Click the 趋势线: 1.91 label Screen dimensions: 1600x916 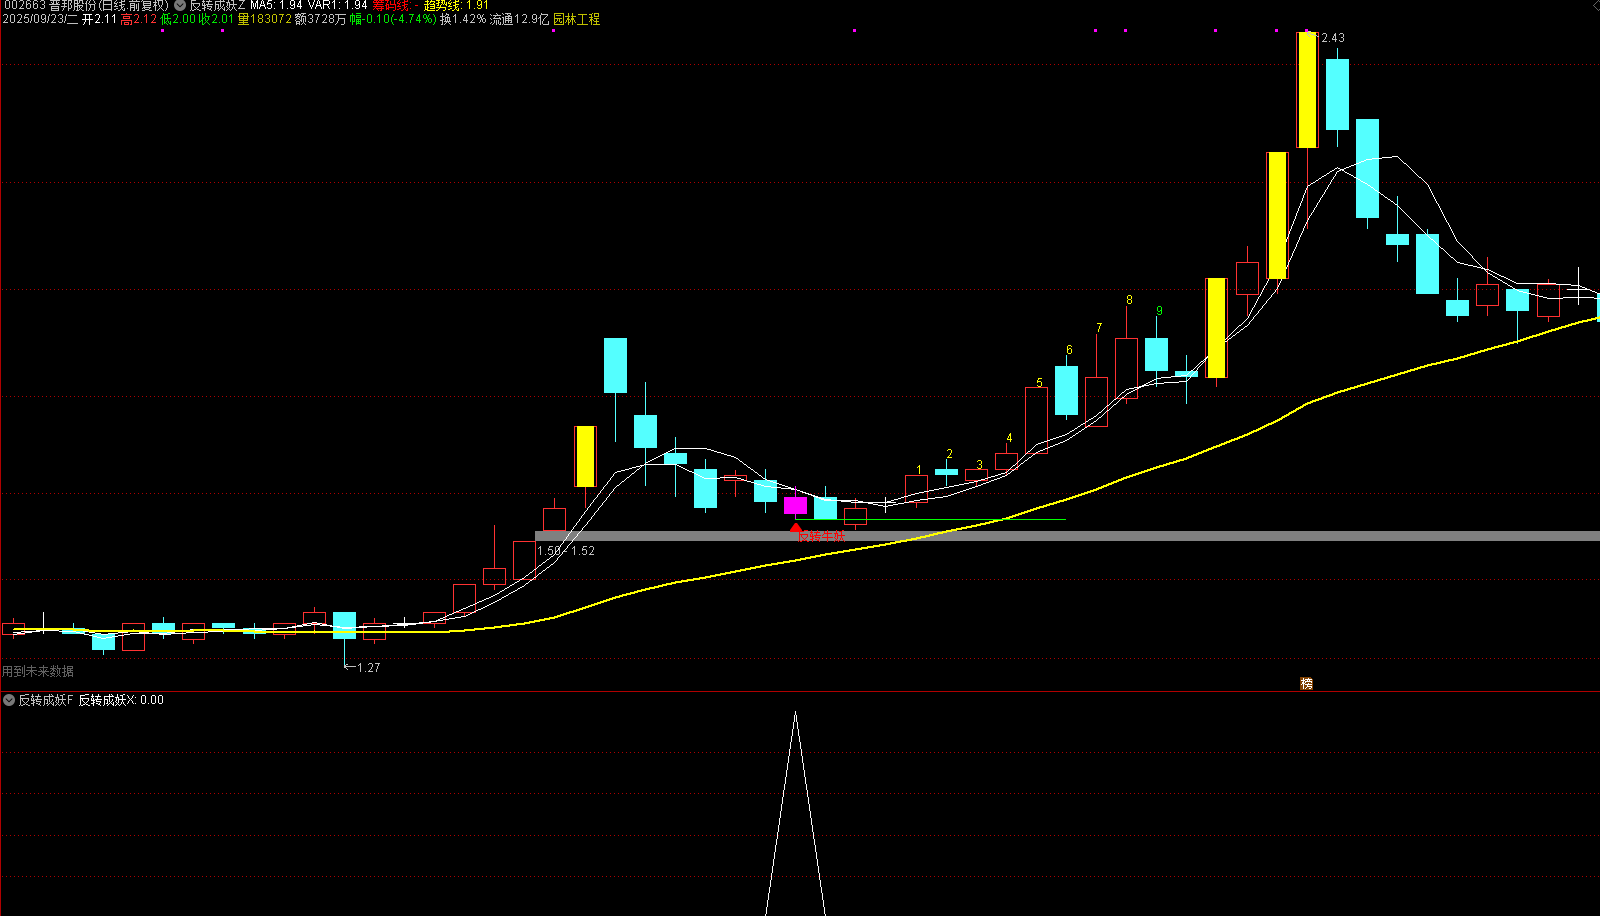coord(456,5)
